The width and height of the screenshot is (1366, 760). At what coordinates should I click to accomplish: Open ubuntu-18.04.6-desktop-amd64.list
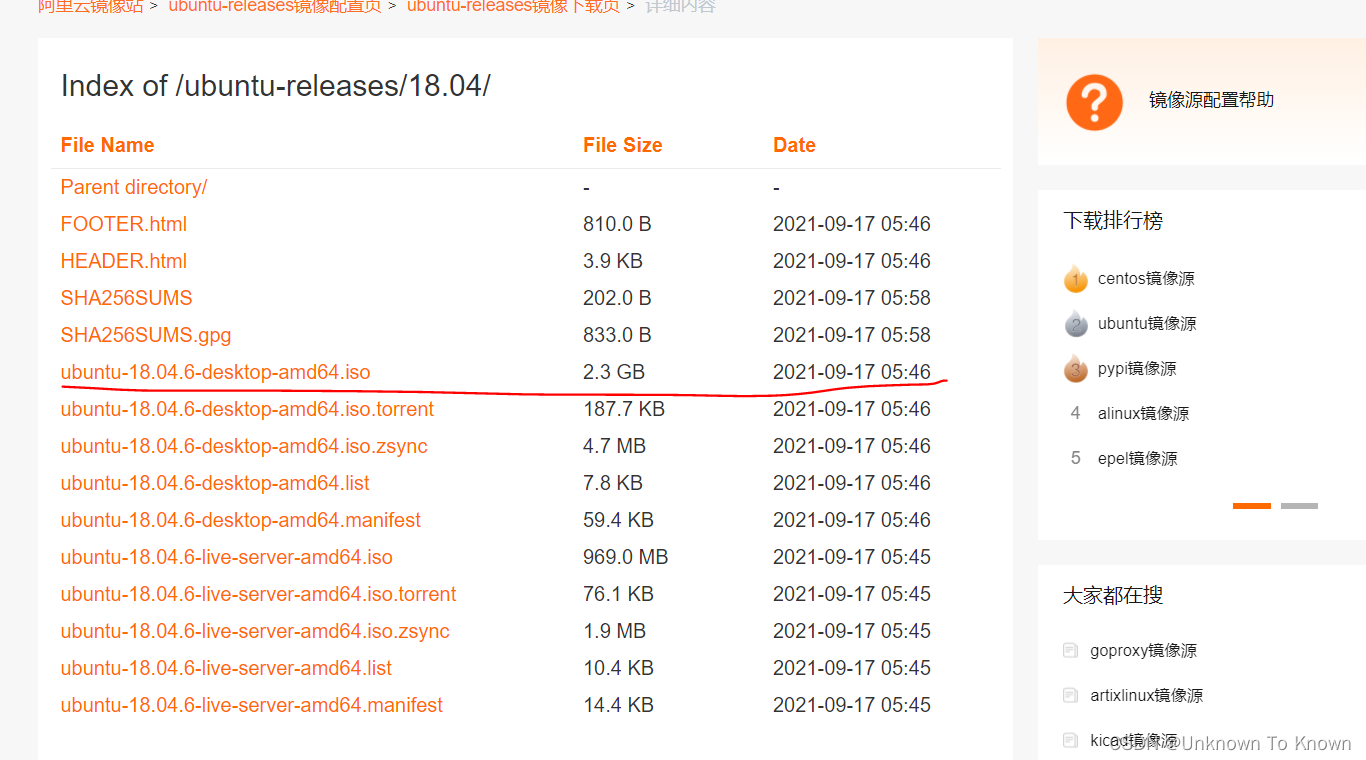tap(215, 483)
